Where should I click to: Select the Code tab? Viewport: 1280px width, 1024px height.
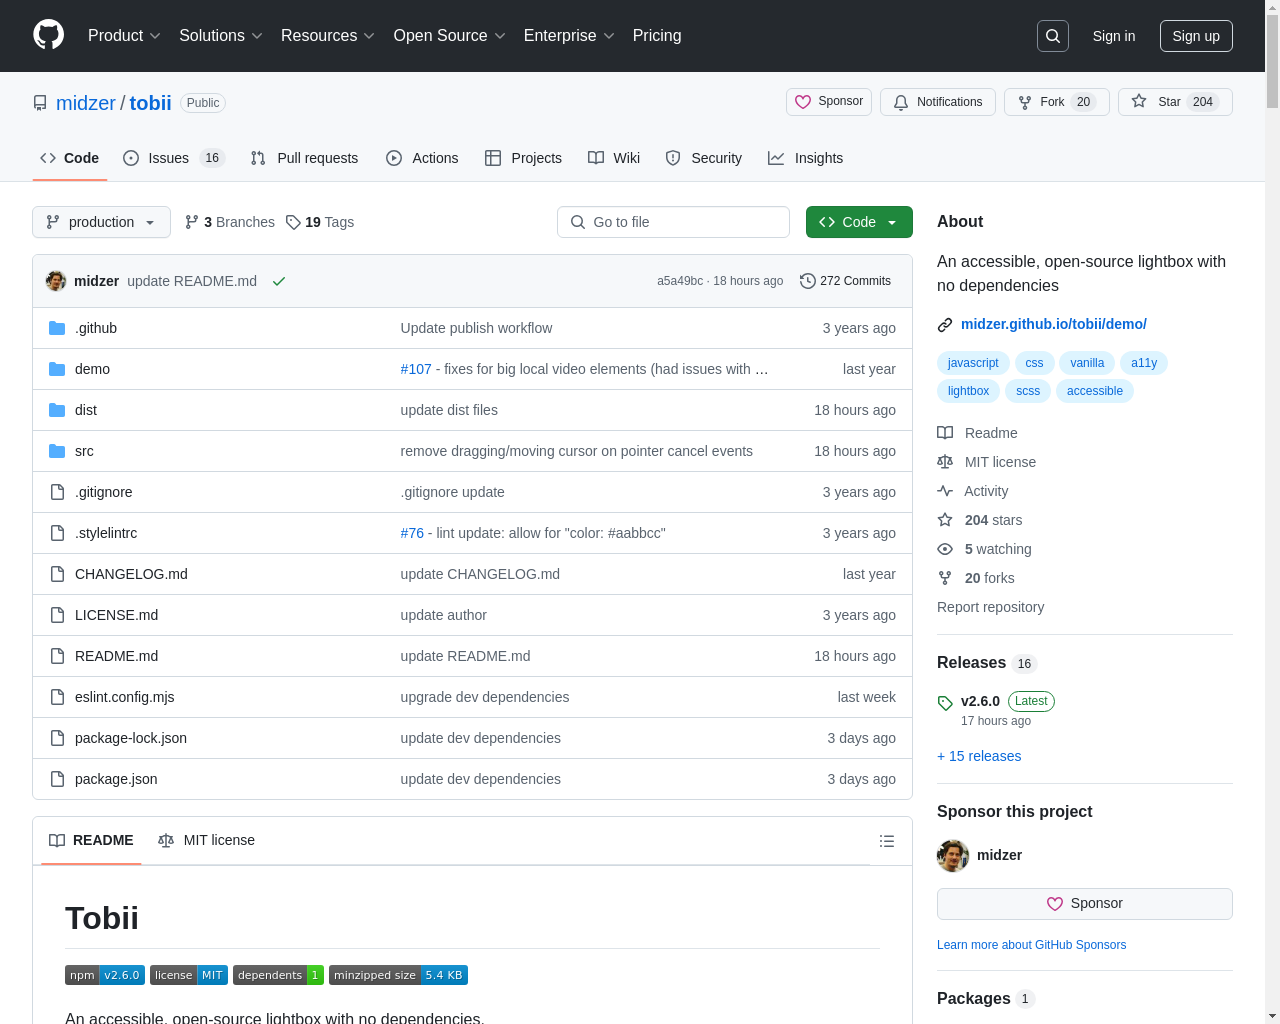click(x=70, y=158)
